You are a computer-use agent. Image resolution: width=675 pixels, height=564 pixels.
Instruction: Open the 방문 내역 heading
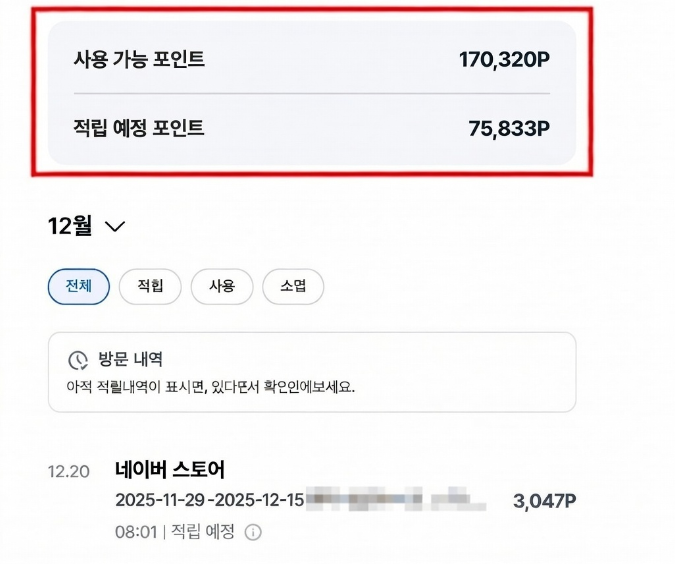click(x=129, y=359)
